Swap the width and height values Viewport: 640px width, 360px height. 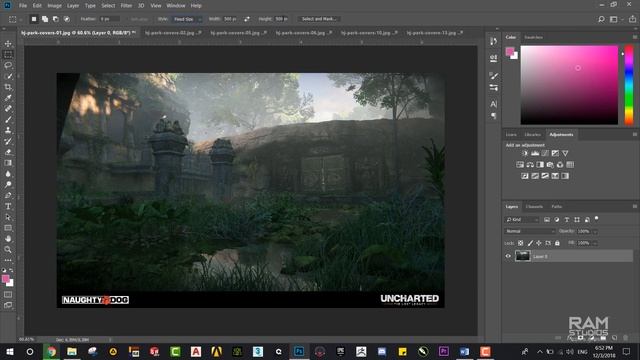pyautogui.click(x=247, y=19)
